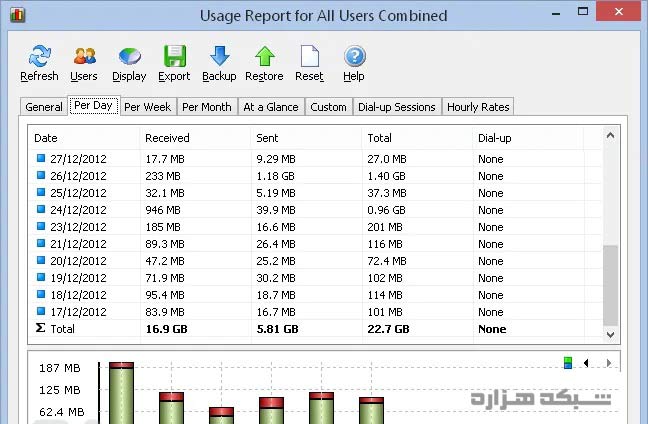The image size is (648, 424).
Task: Sort by the Dial-up column header
Action: click(x=528, y=138)
